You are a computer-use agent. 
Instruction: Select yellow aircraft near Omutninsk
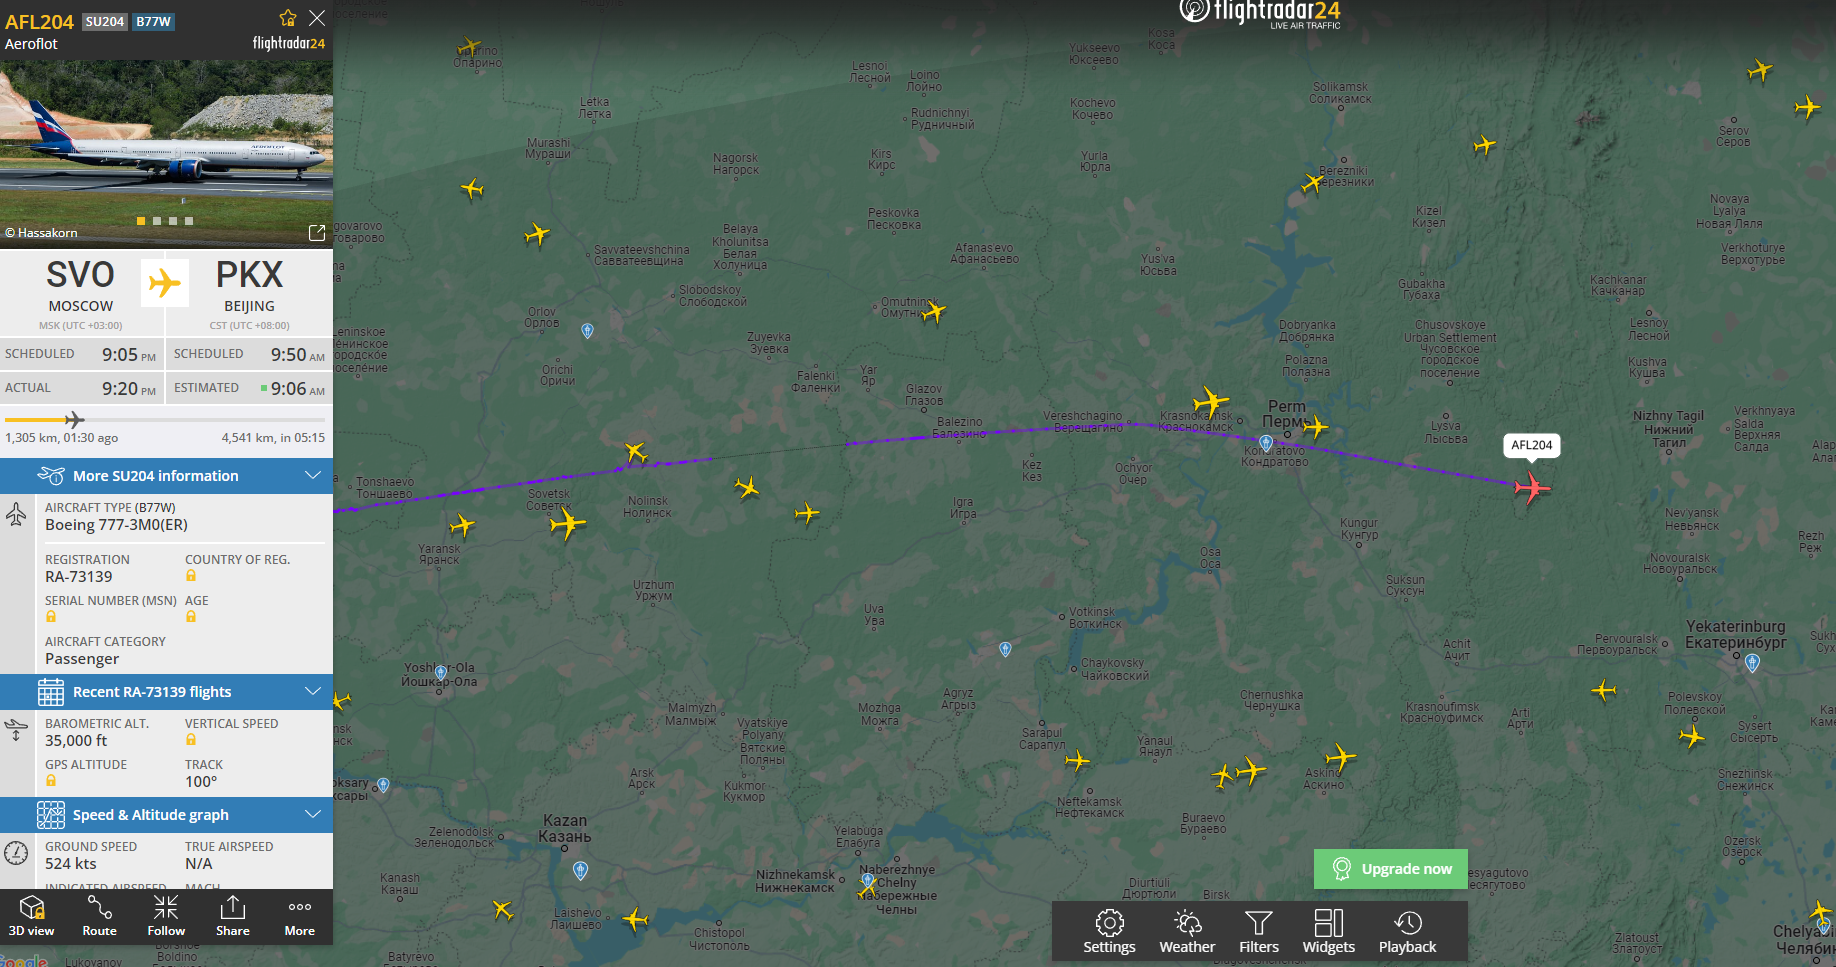click(933, 313)
